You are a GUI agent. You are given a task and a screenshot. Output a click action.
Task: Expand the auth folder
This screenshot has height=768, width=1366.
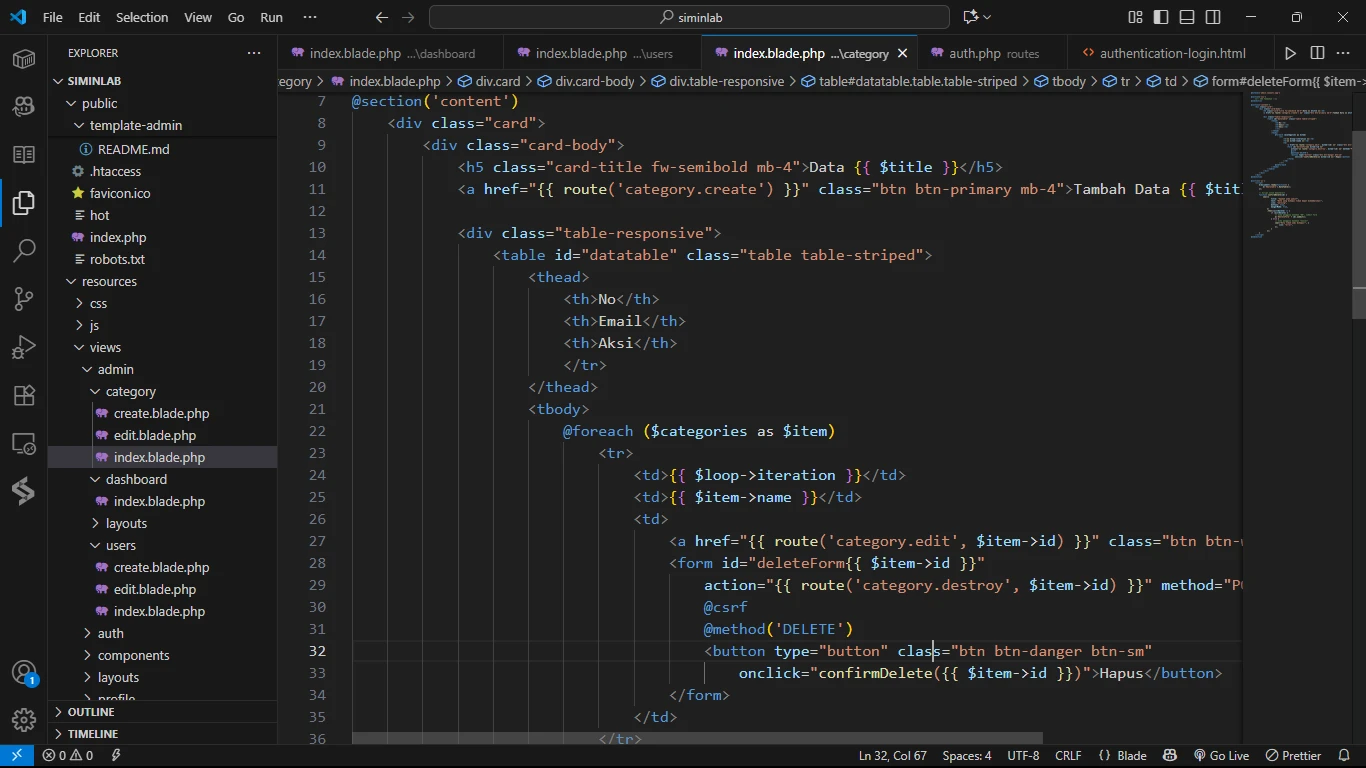(x=110, y=633)
